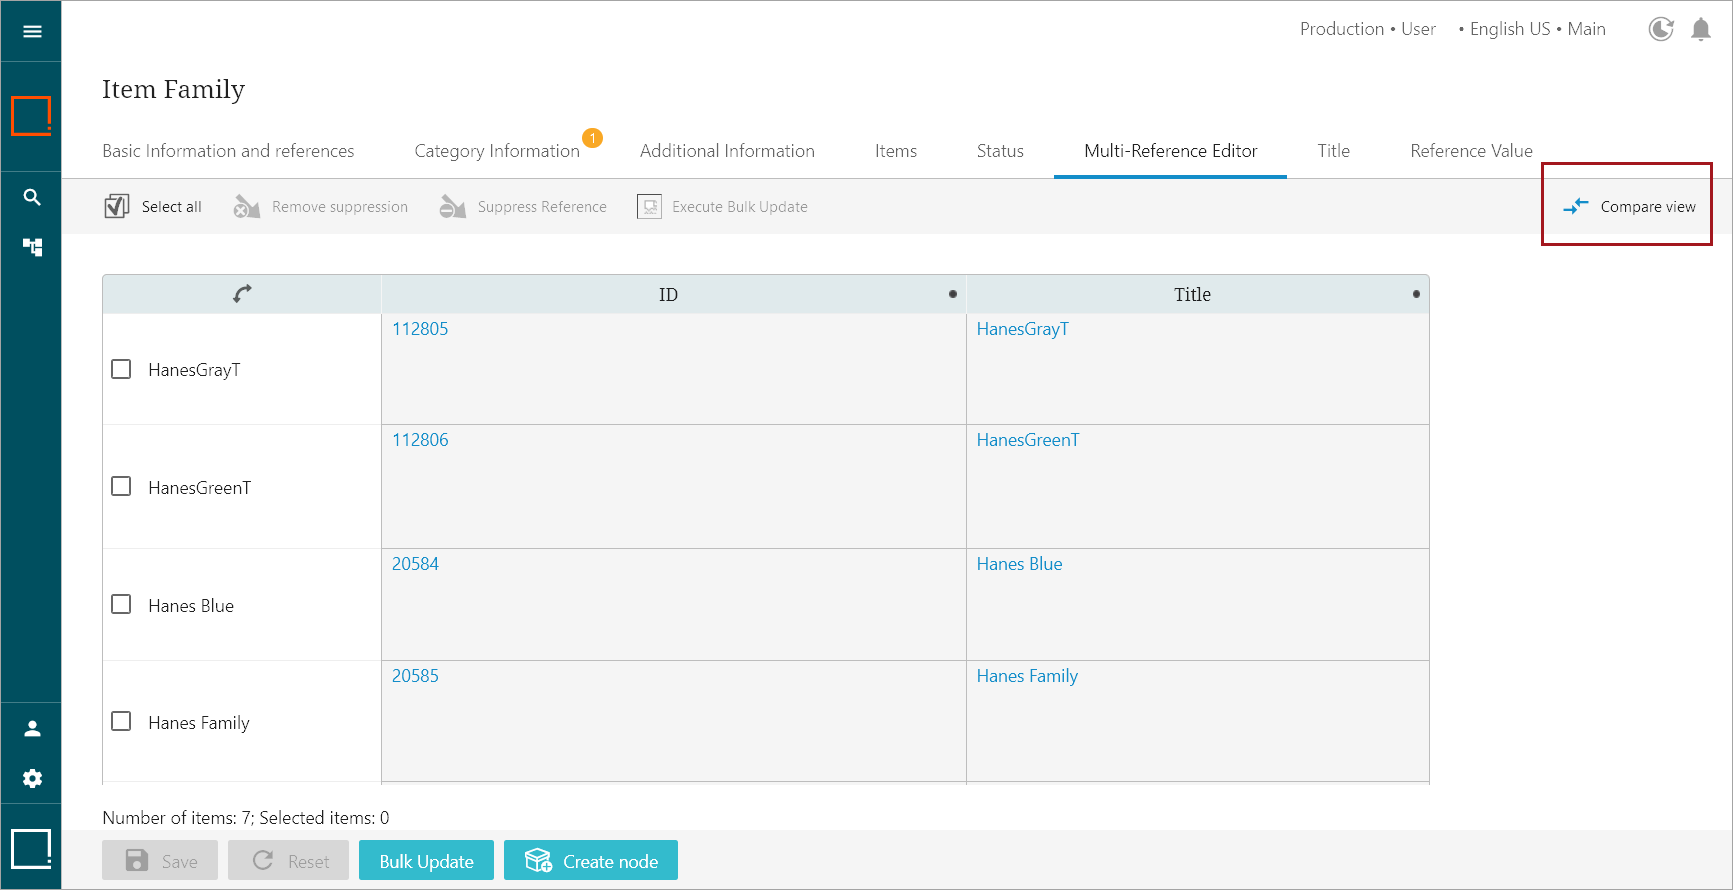Click the Save disk icon
This screenshot has width=1733, height=890.
click(137, 860)
